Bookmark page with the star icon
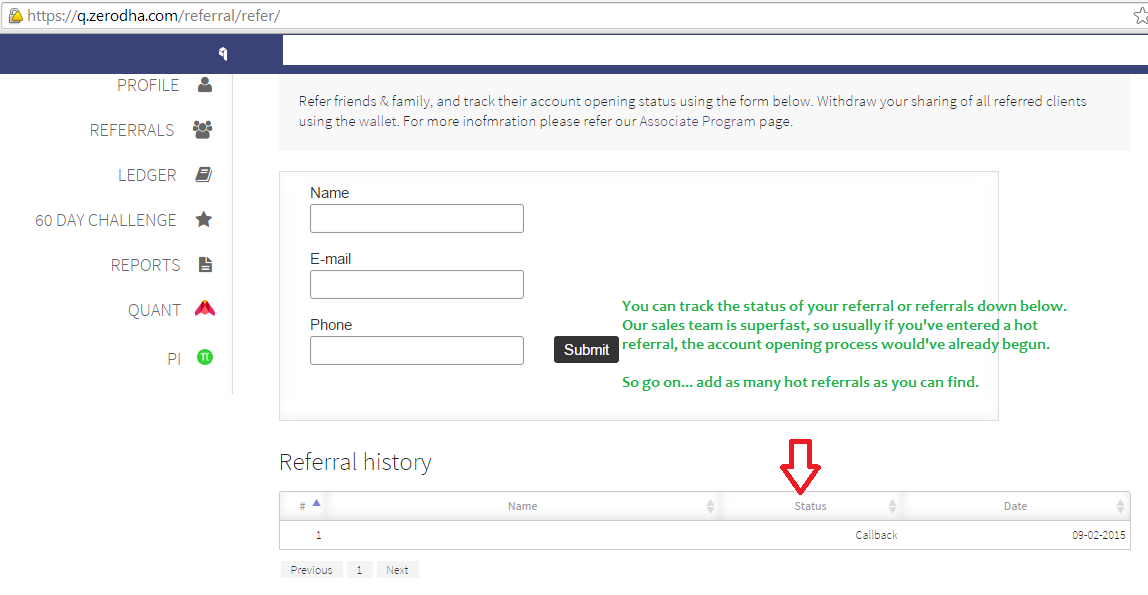The image size is (1148, 595). [1141, 16]
